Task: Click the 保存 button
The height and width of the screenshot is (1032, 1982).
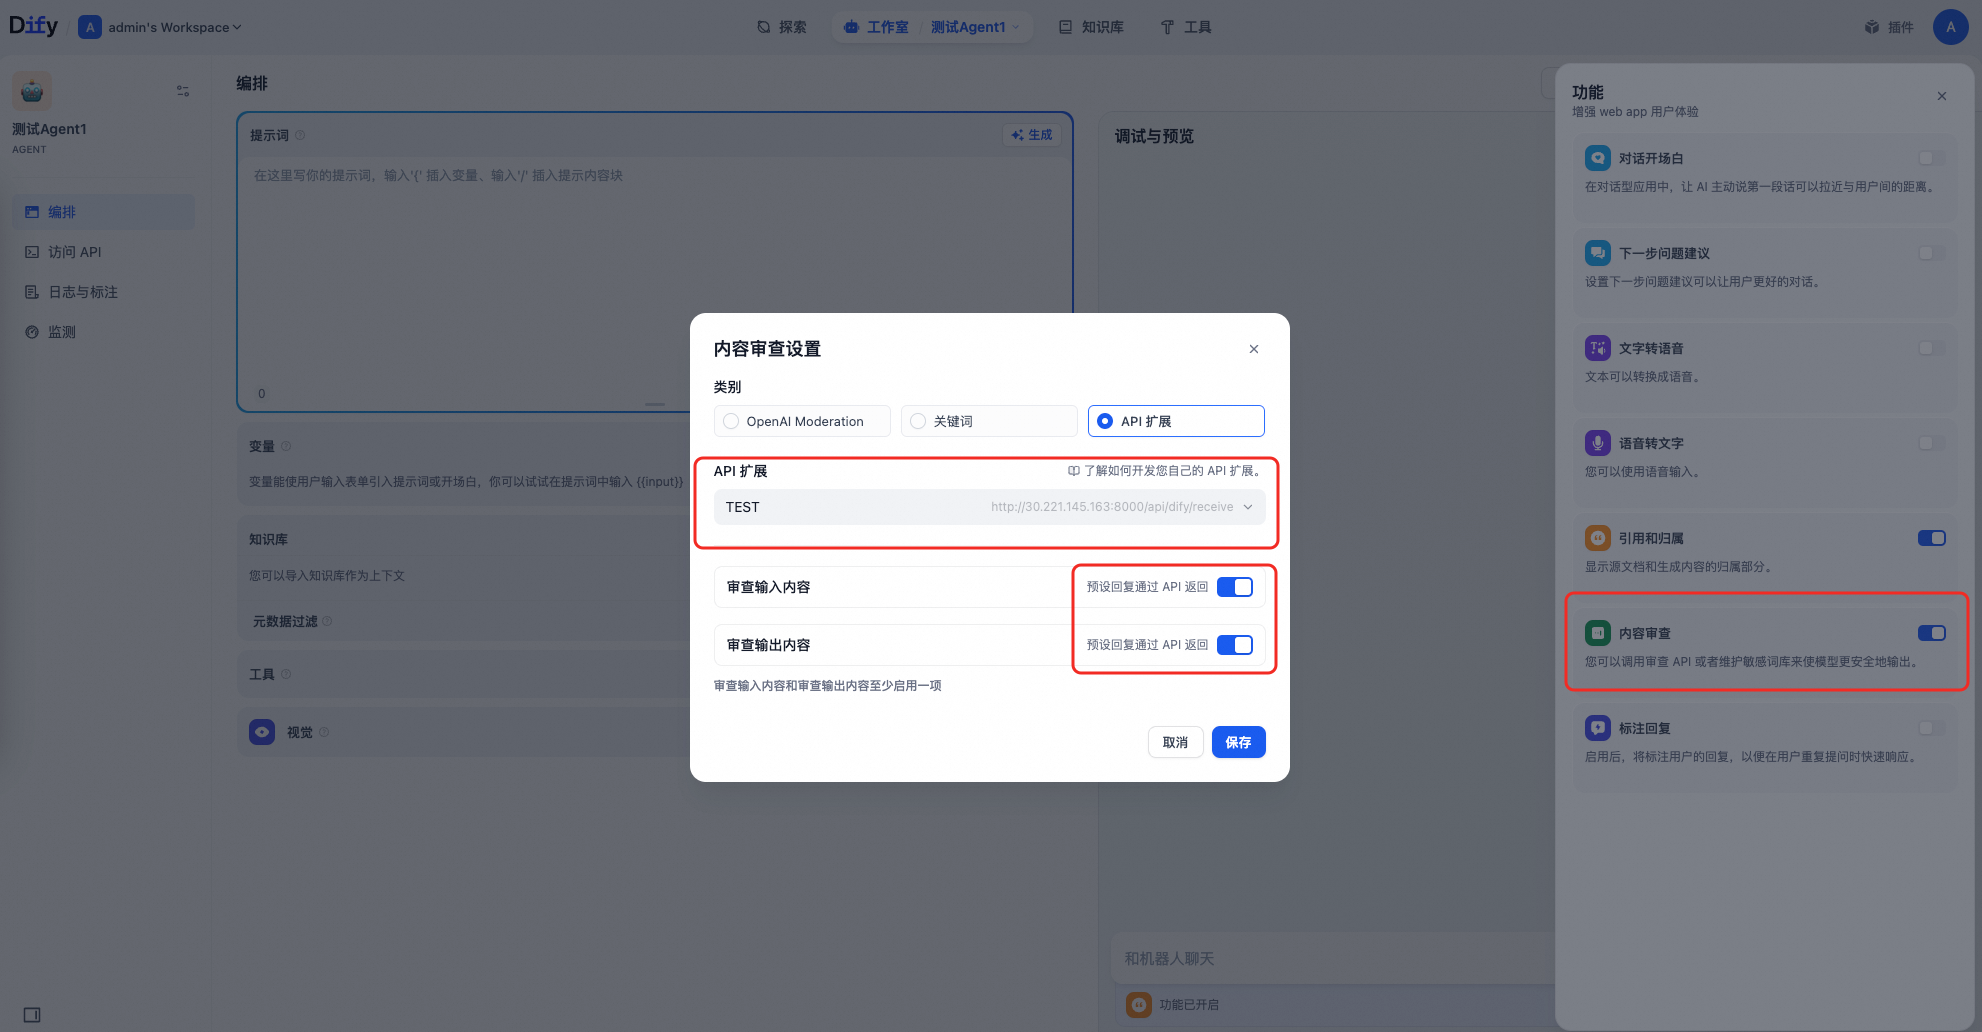Action: click(1238, 742)
